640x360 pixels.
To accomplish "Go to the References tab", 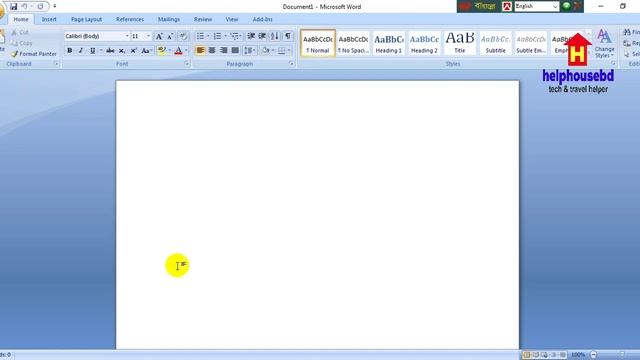I will (x=130, y=19).
